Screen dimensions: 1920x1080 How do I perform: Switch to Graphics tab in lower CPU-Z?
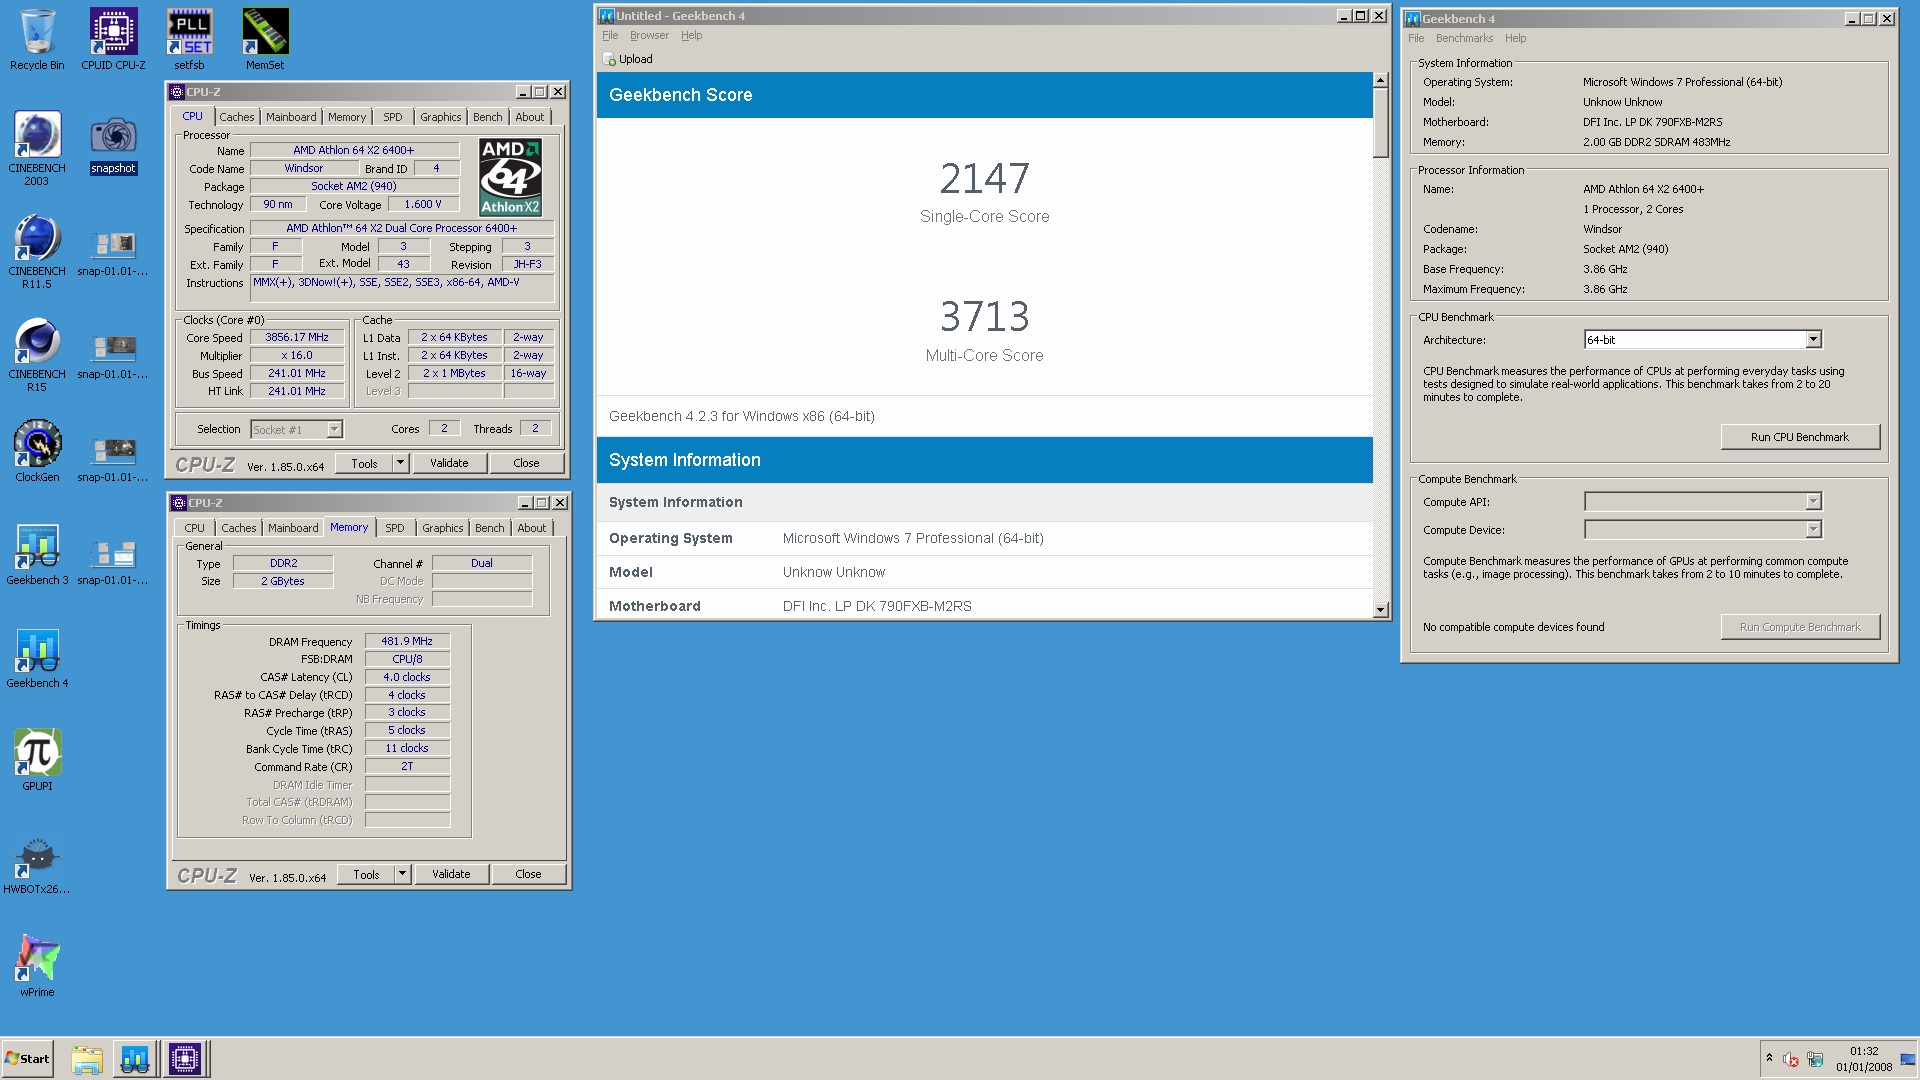(442, 528)
